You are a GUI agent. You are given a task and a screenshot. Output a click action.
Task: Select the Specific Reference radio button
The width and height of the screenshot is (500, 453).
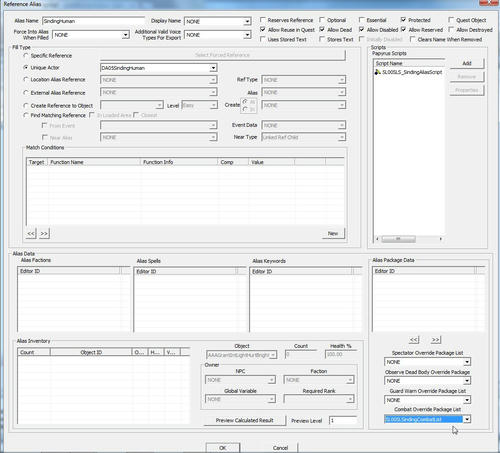26,55
